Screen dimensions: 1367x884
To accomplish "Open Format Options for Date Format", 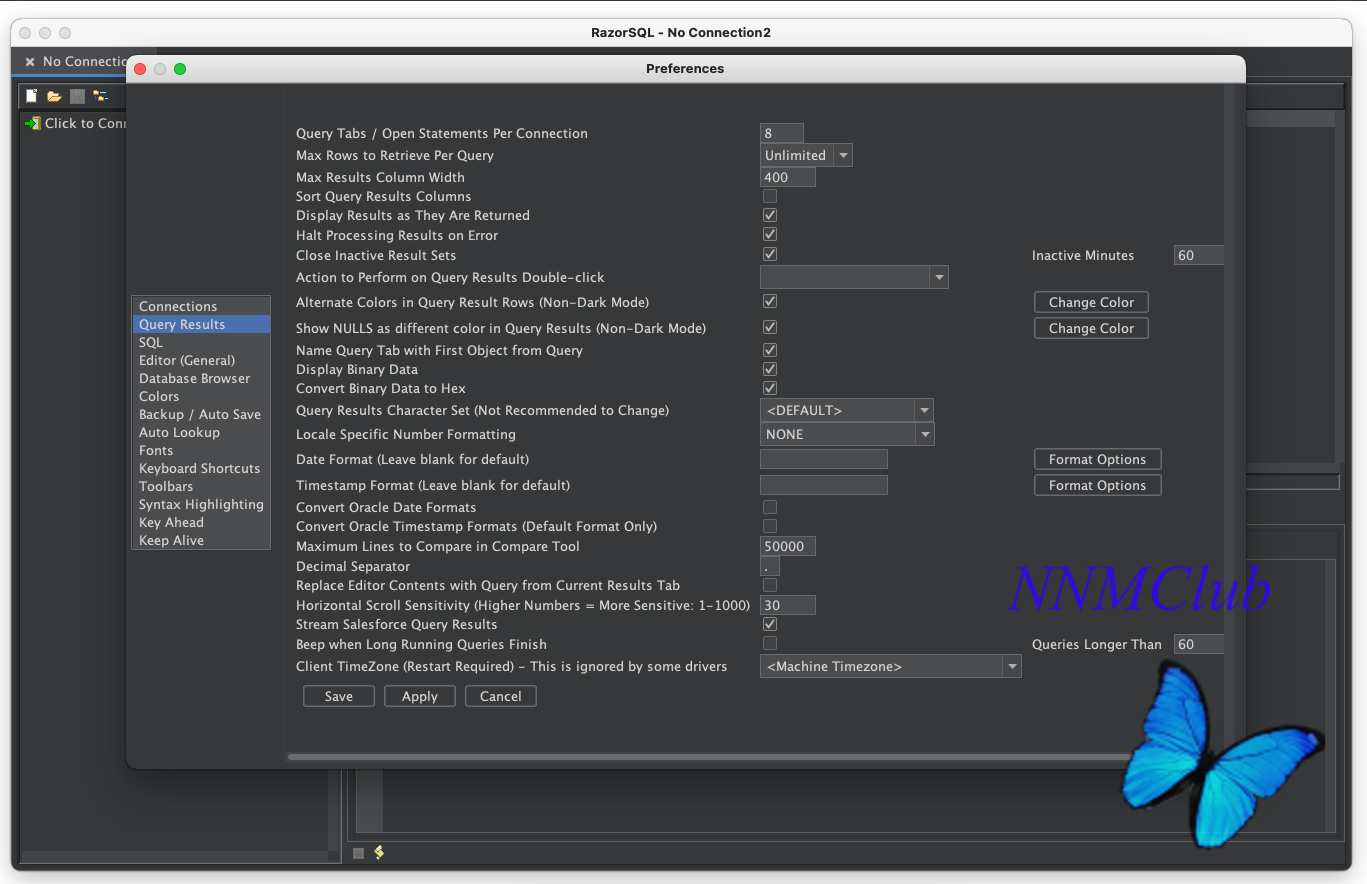I will pos(1097,459).
